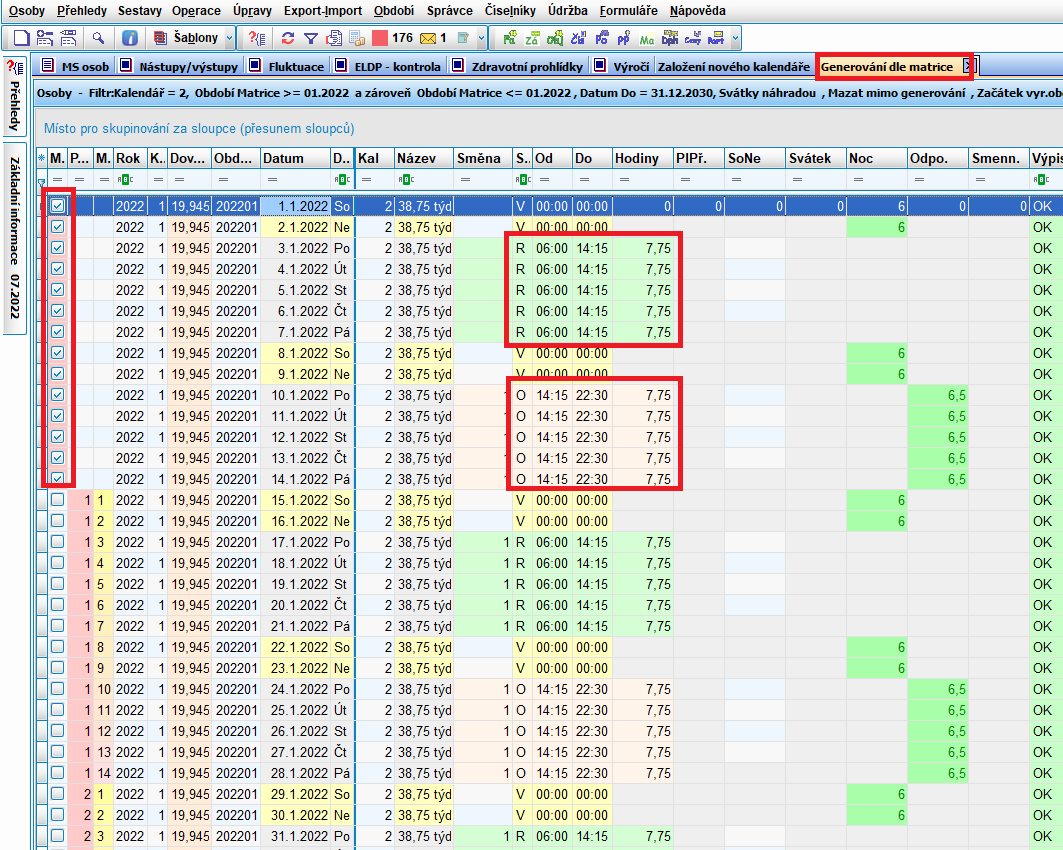Image resolution: width=1063 pixels, height=850 pixels.
Task: Uncheck the checkbox for row 3.1.2022
Action: pos(57,248)
